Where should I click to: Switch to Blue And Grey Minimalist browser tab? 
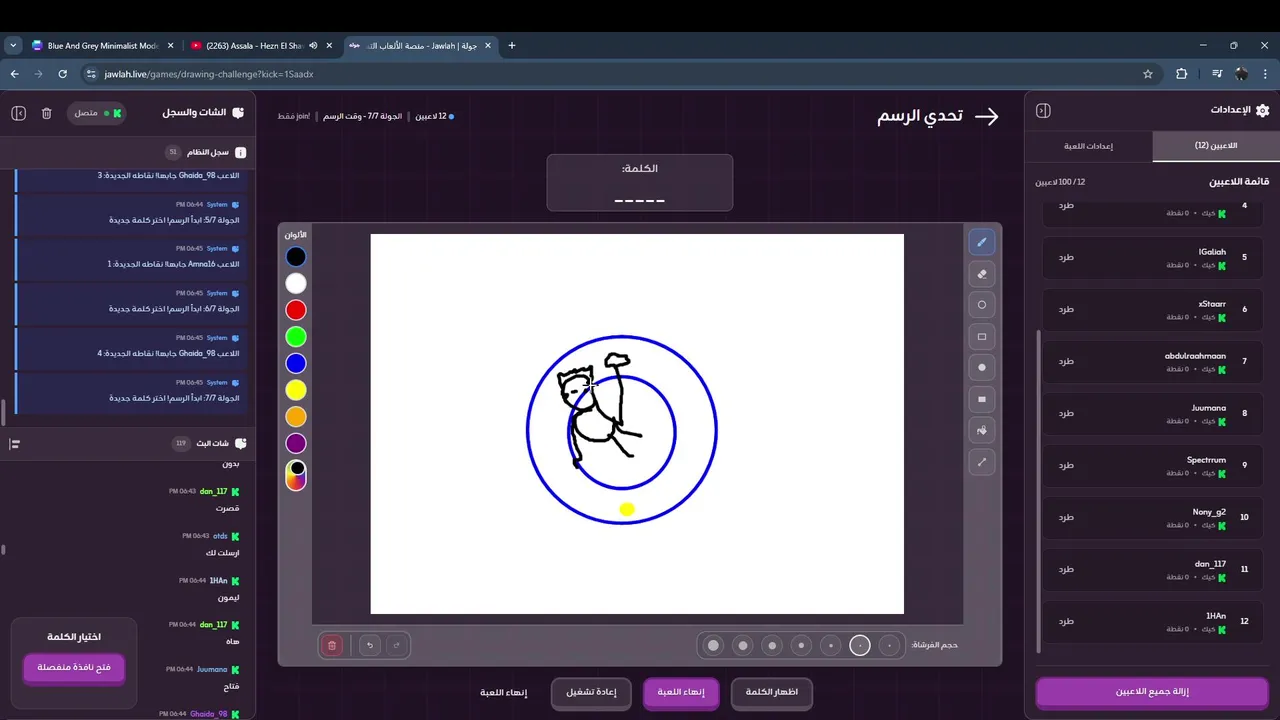point(102,45)
